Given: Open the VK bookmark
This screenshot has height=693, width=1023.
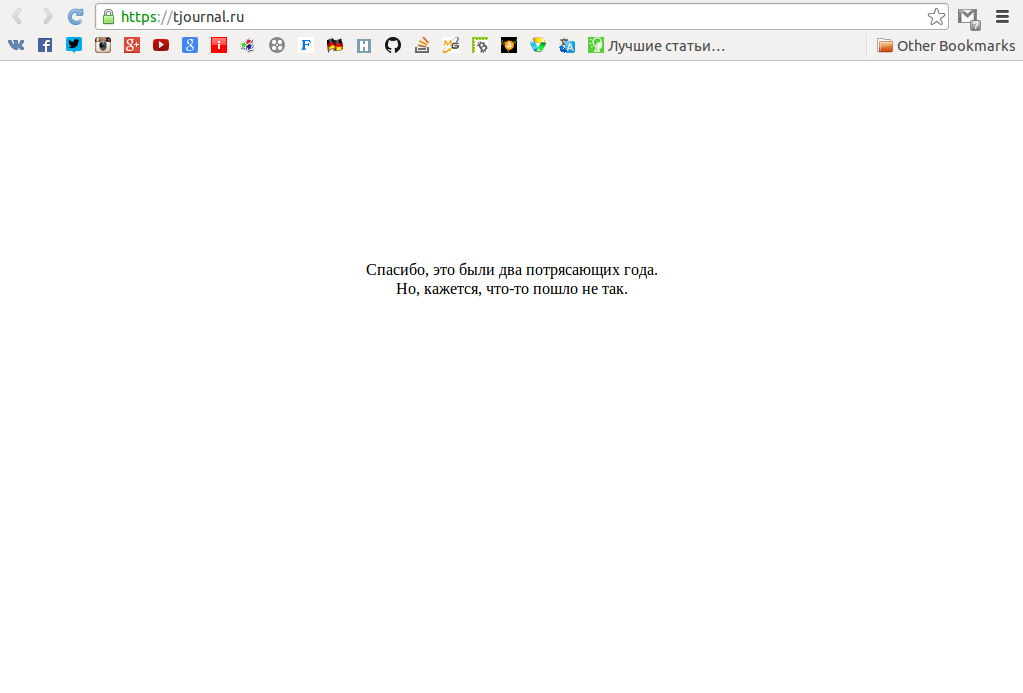Looking at the screenshot, I should pyautogui.click(x=16, y=45).
